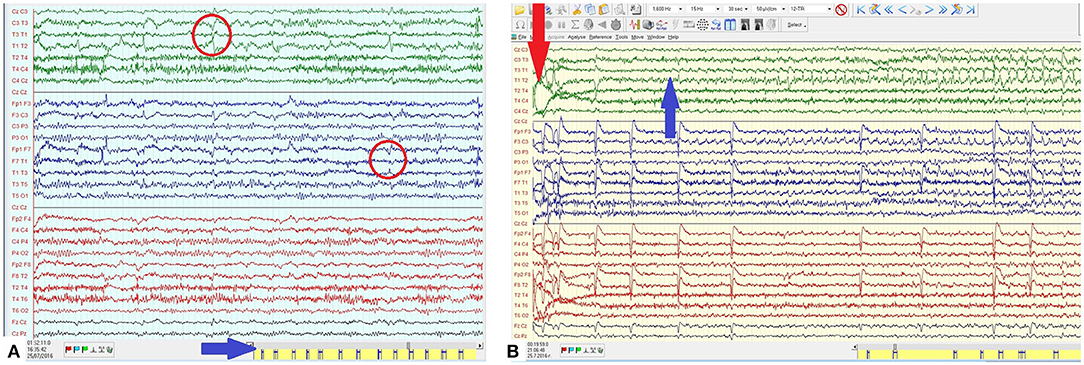This screenshot has height=365, width=1084.
Task: Open the Analyse menu
Action: [x=577, y=37]
